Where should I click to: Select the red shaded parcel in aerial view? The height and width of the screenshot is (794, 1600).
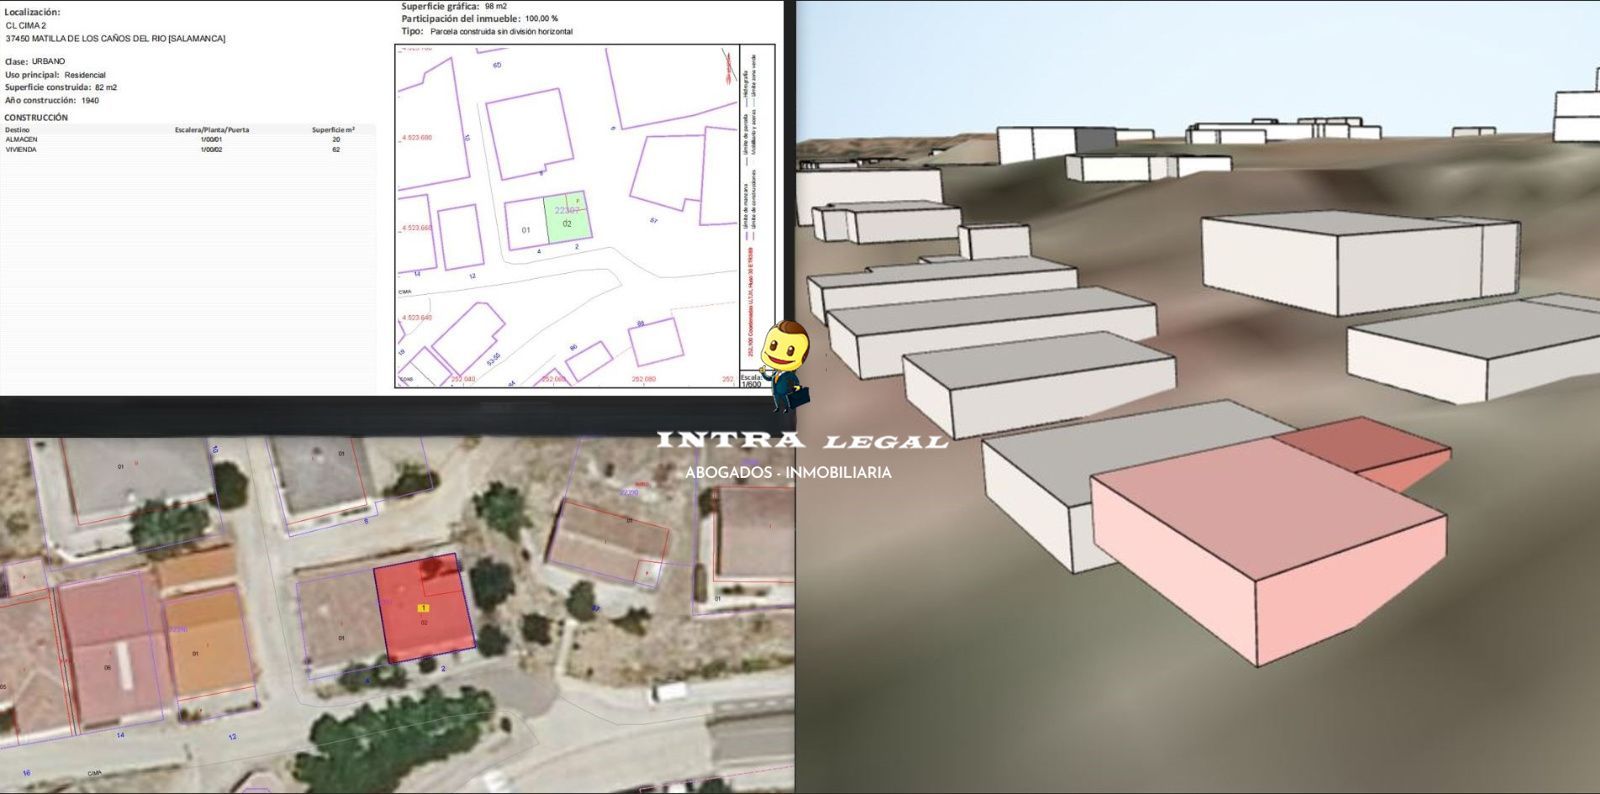[424, 610]
